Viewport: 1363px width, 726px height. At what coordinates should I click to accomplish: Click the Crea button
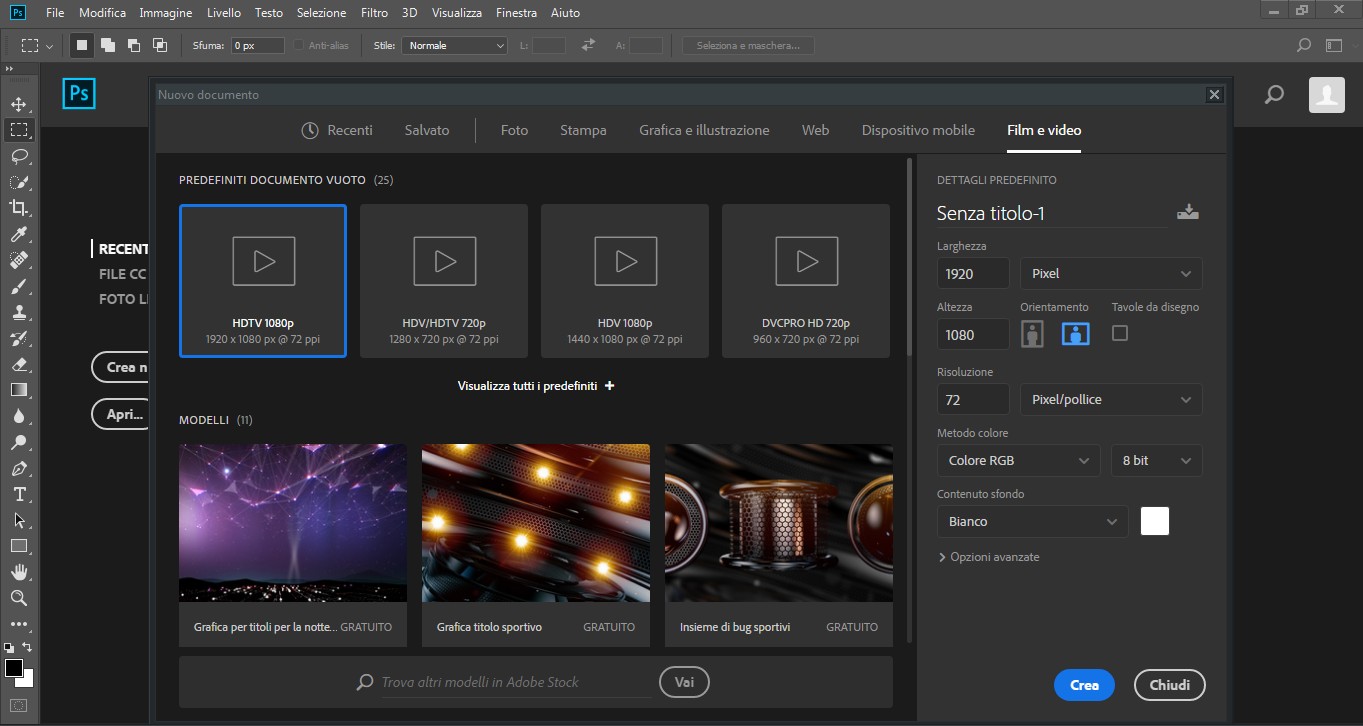(x=1084, y=685)
